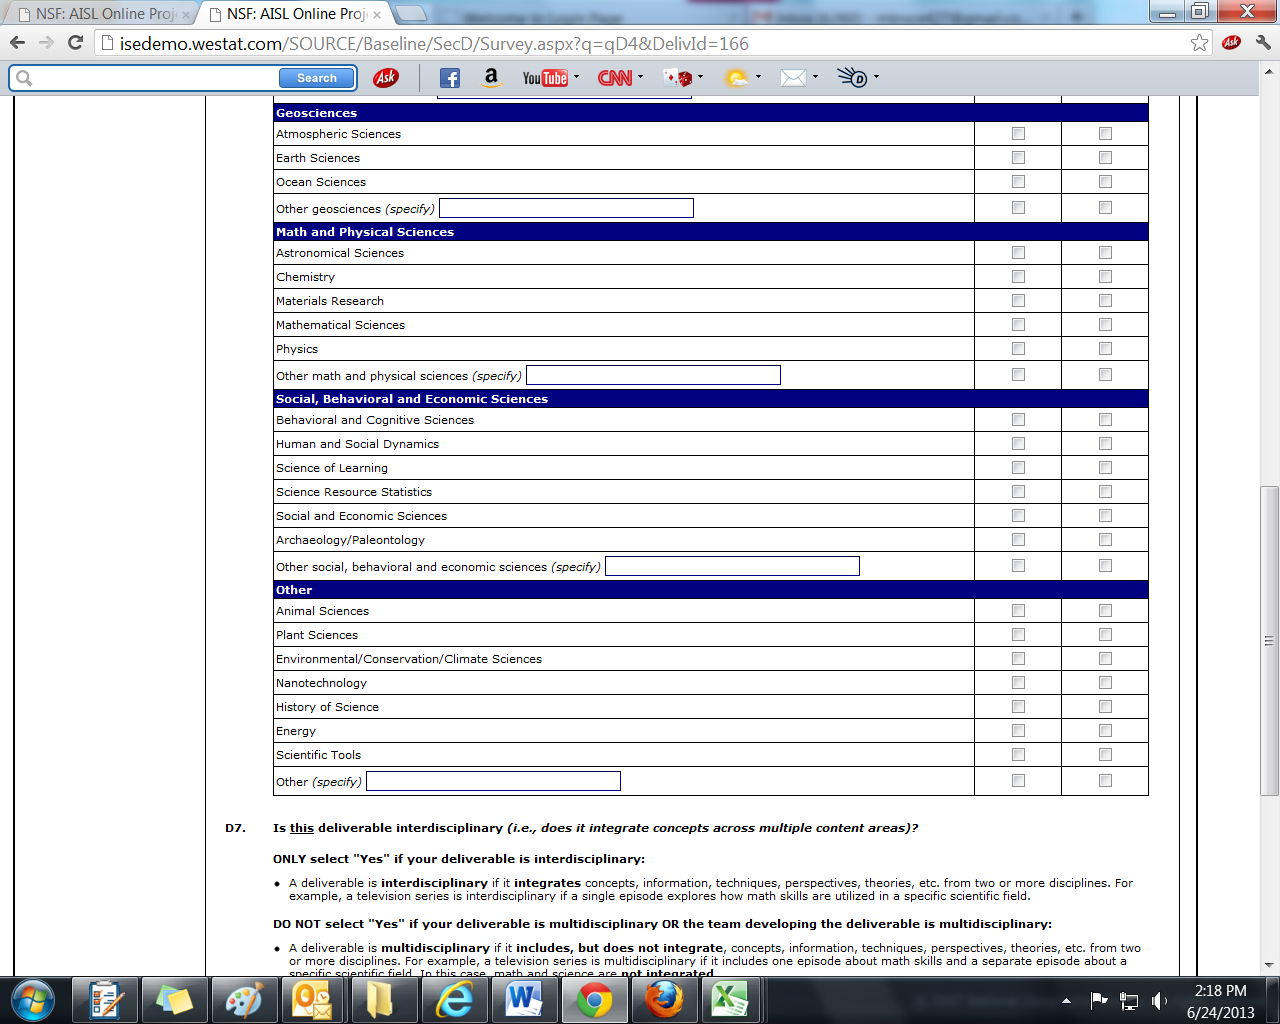Image resolution: width=1280 pixels, height=1024 pixels.
Task: Select second-column box for Archaeology/Paleontology
Action: click(x=1105, y=540)
